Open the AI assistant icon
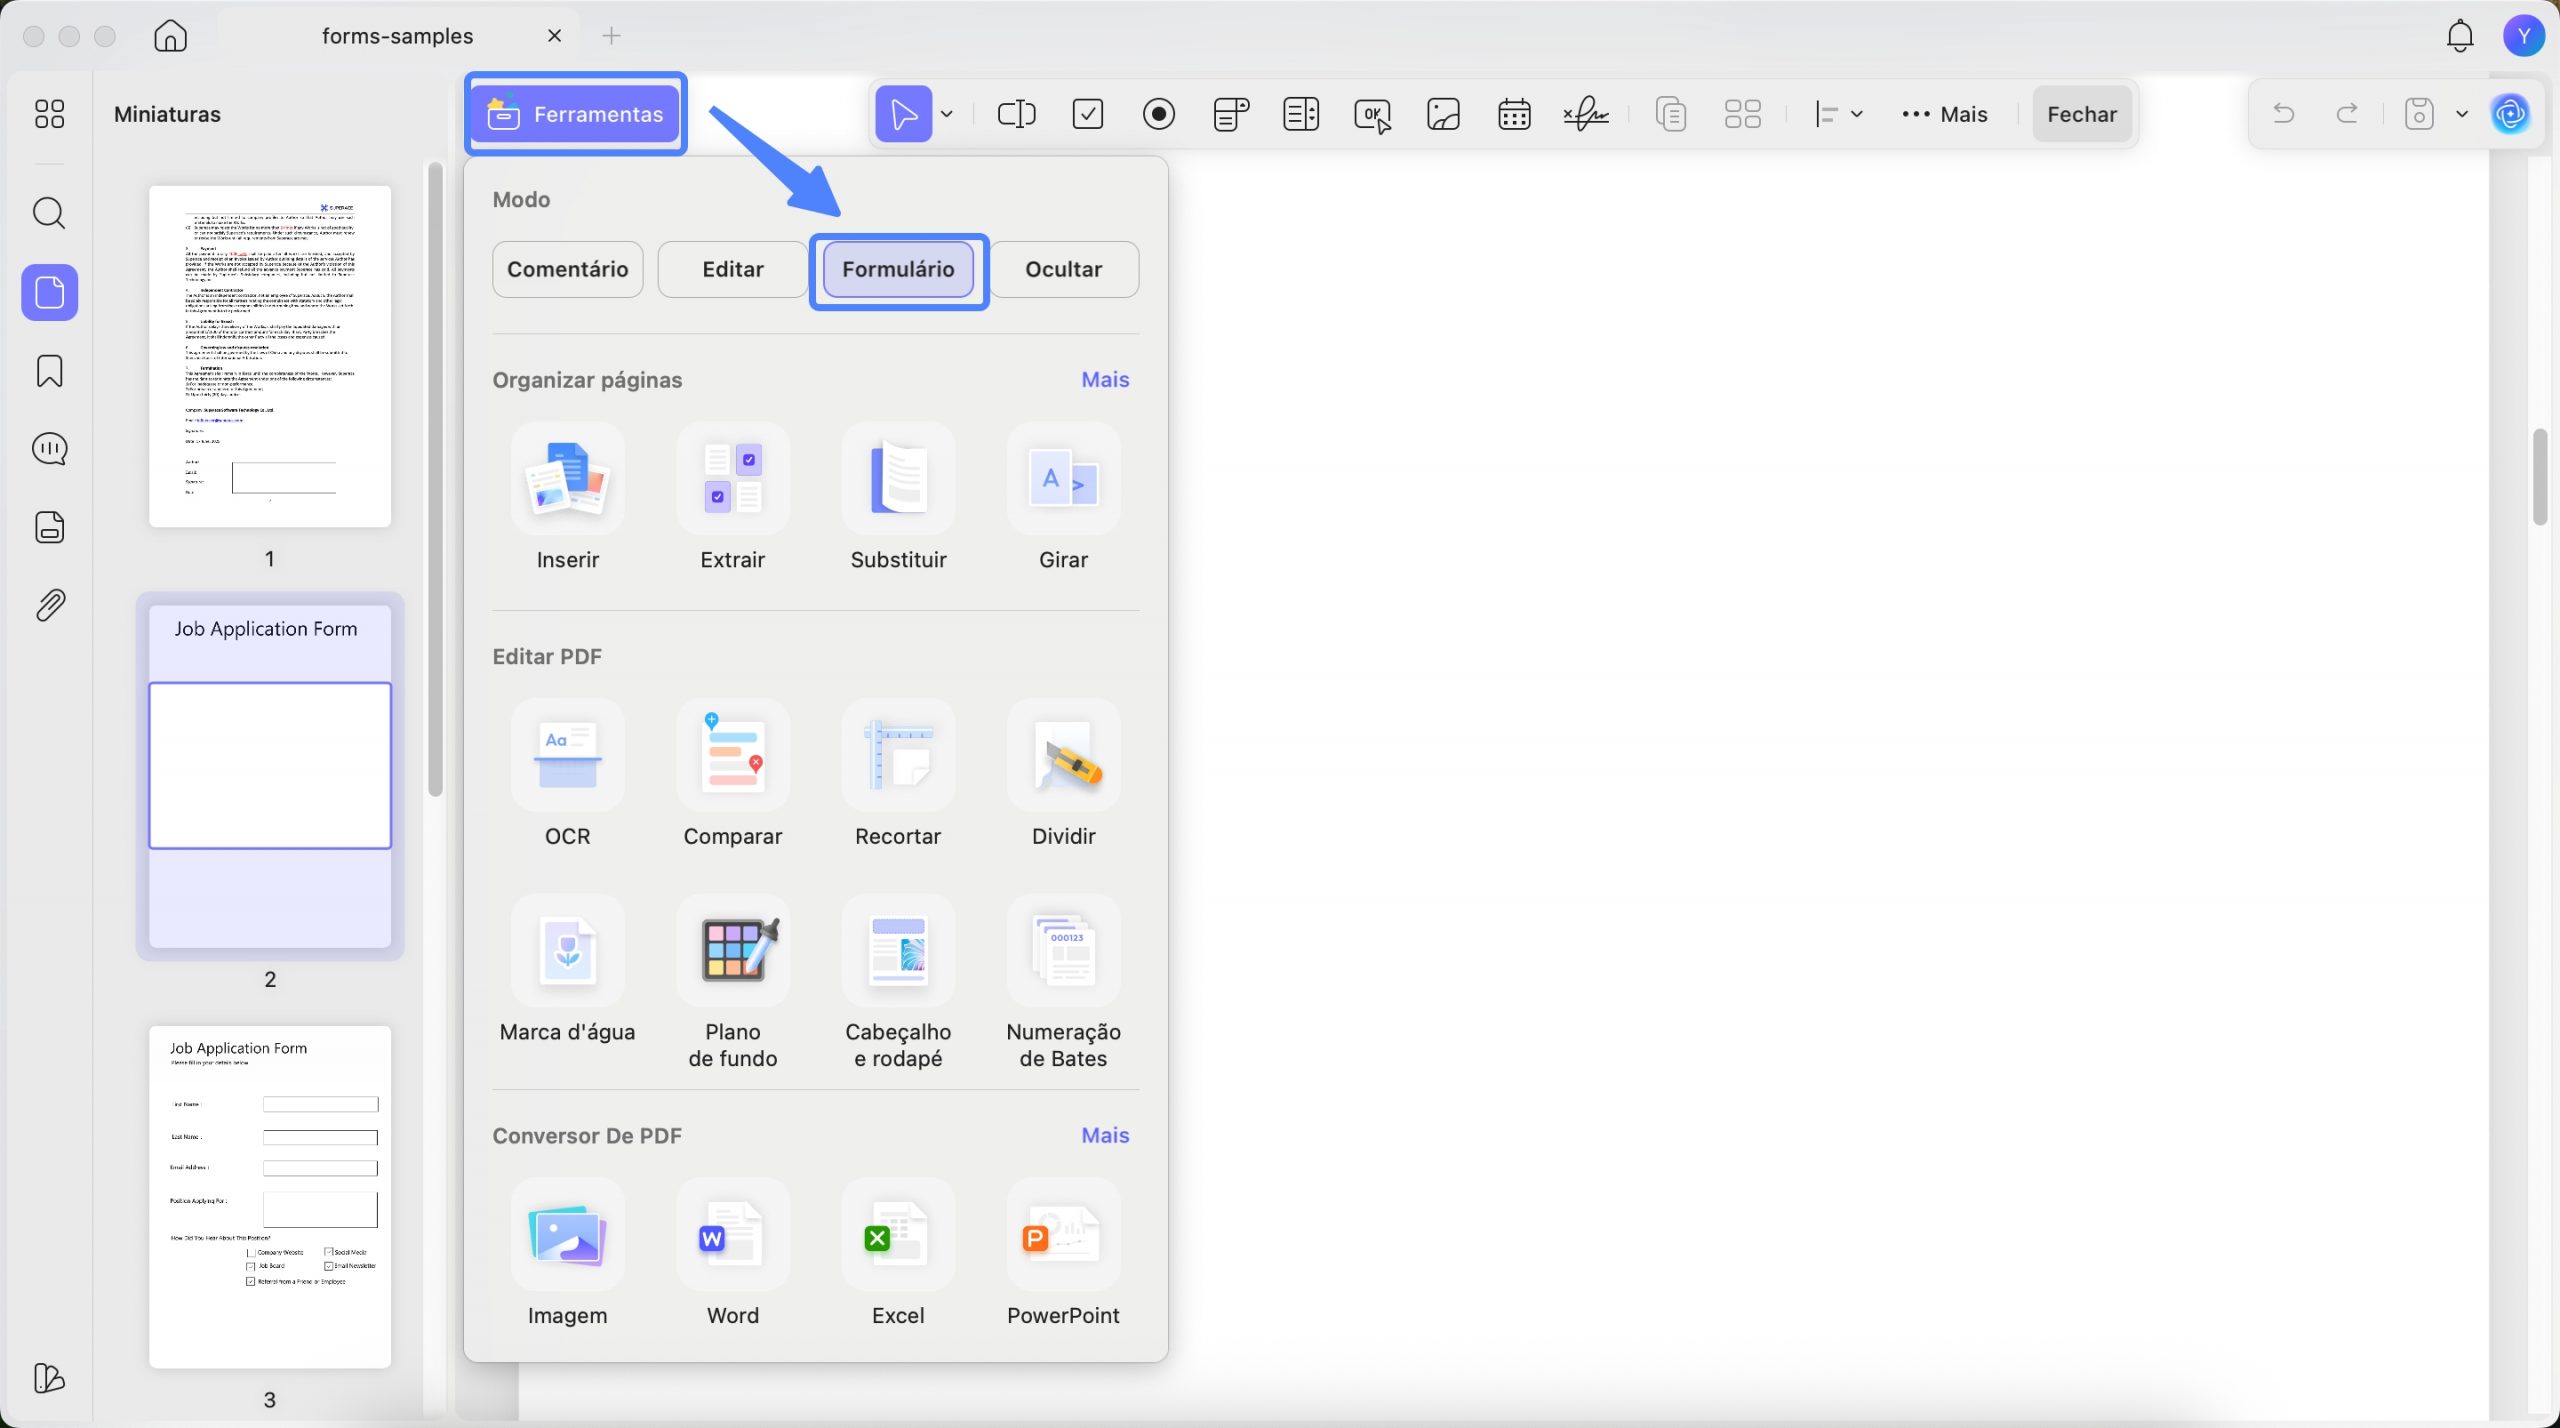 point(2510,113)
